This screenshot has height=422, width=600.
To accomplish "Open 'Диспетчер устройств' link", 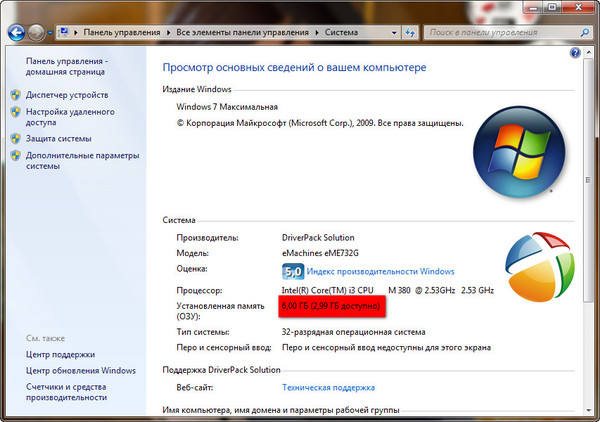I will (67, 95).
